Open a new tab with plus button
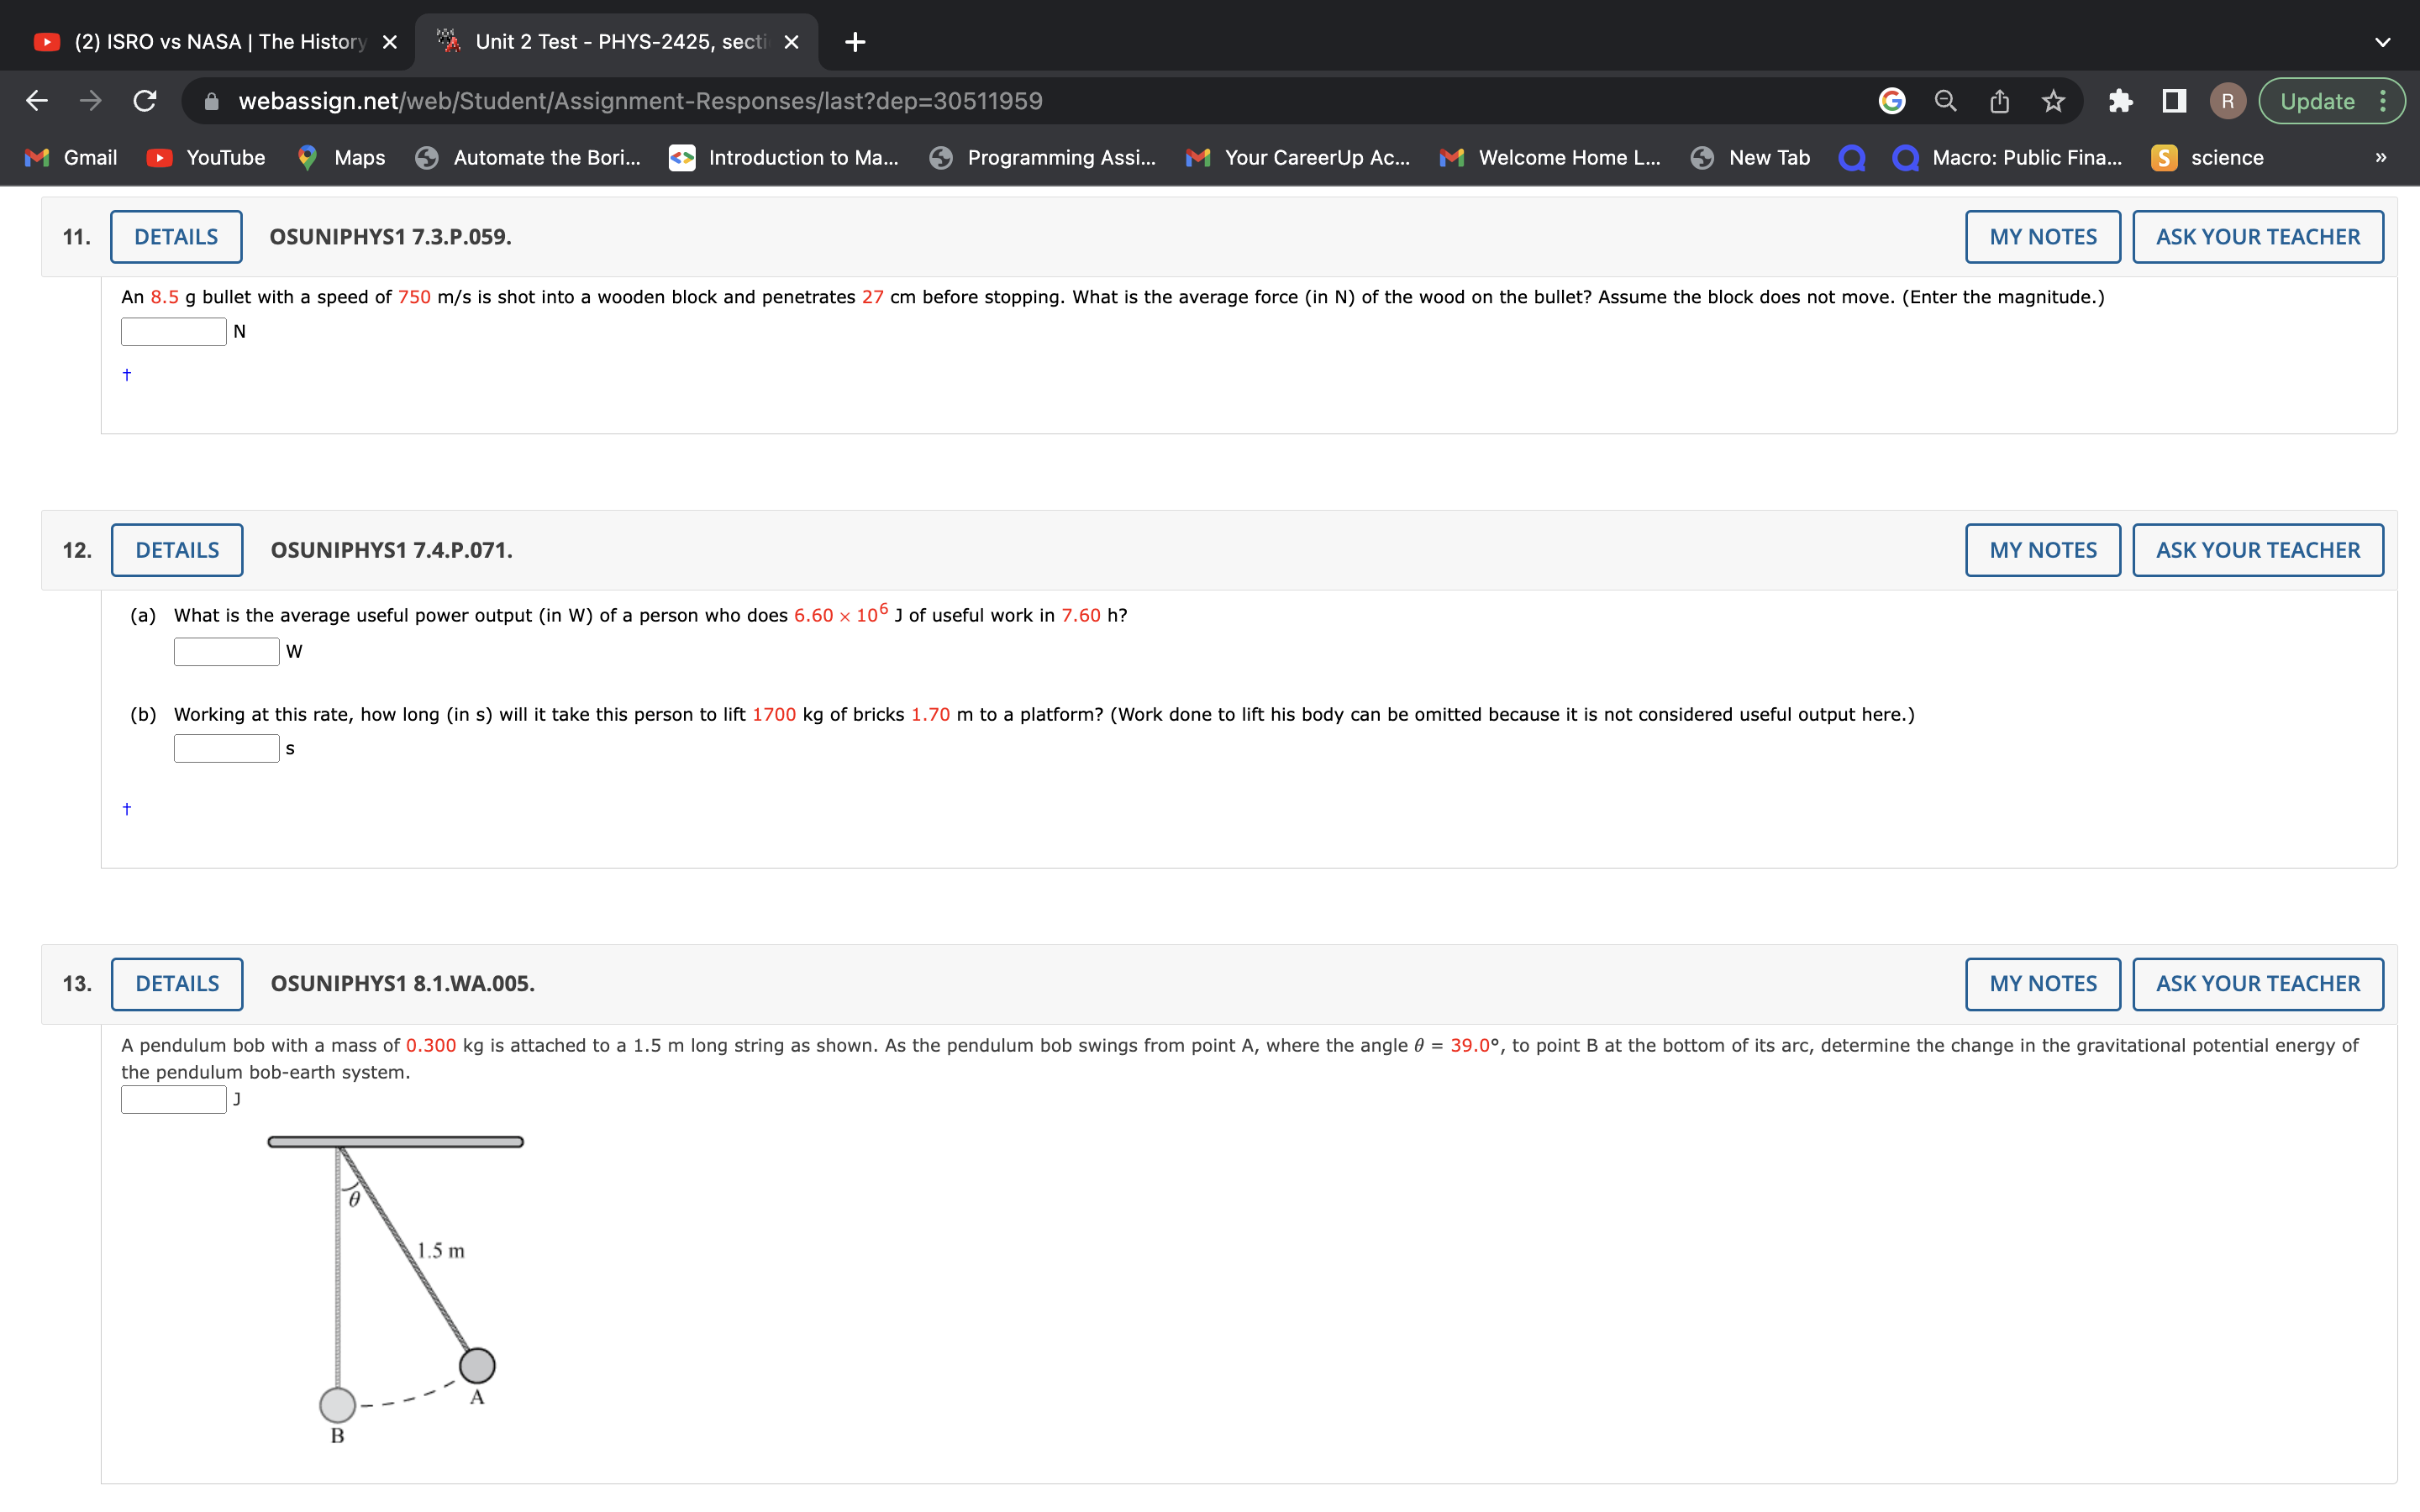This screenshot has width=2420, height=1512. 854,42
